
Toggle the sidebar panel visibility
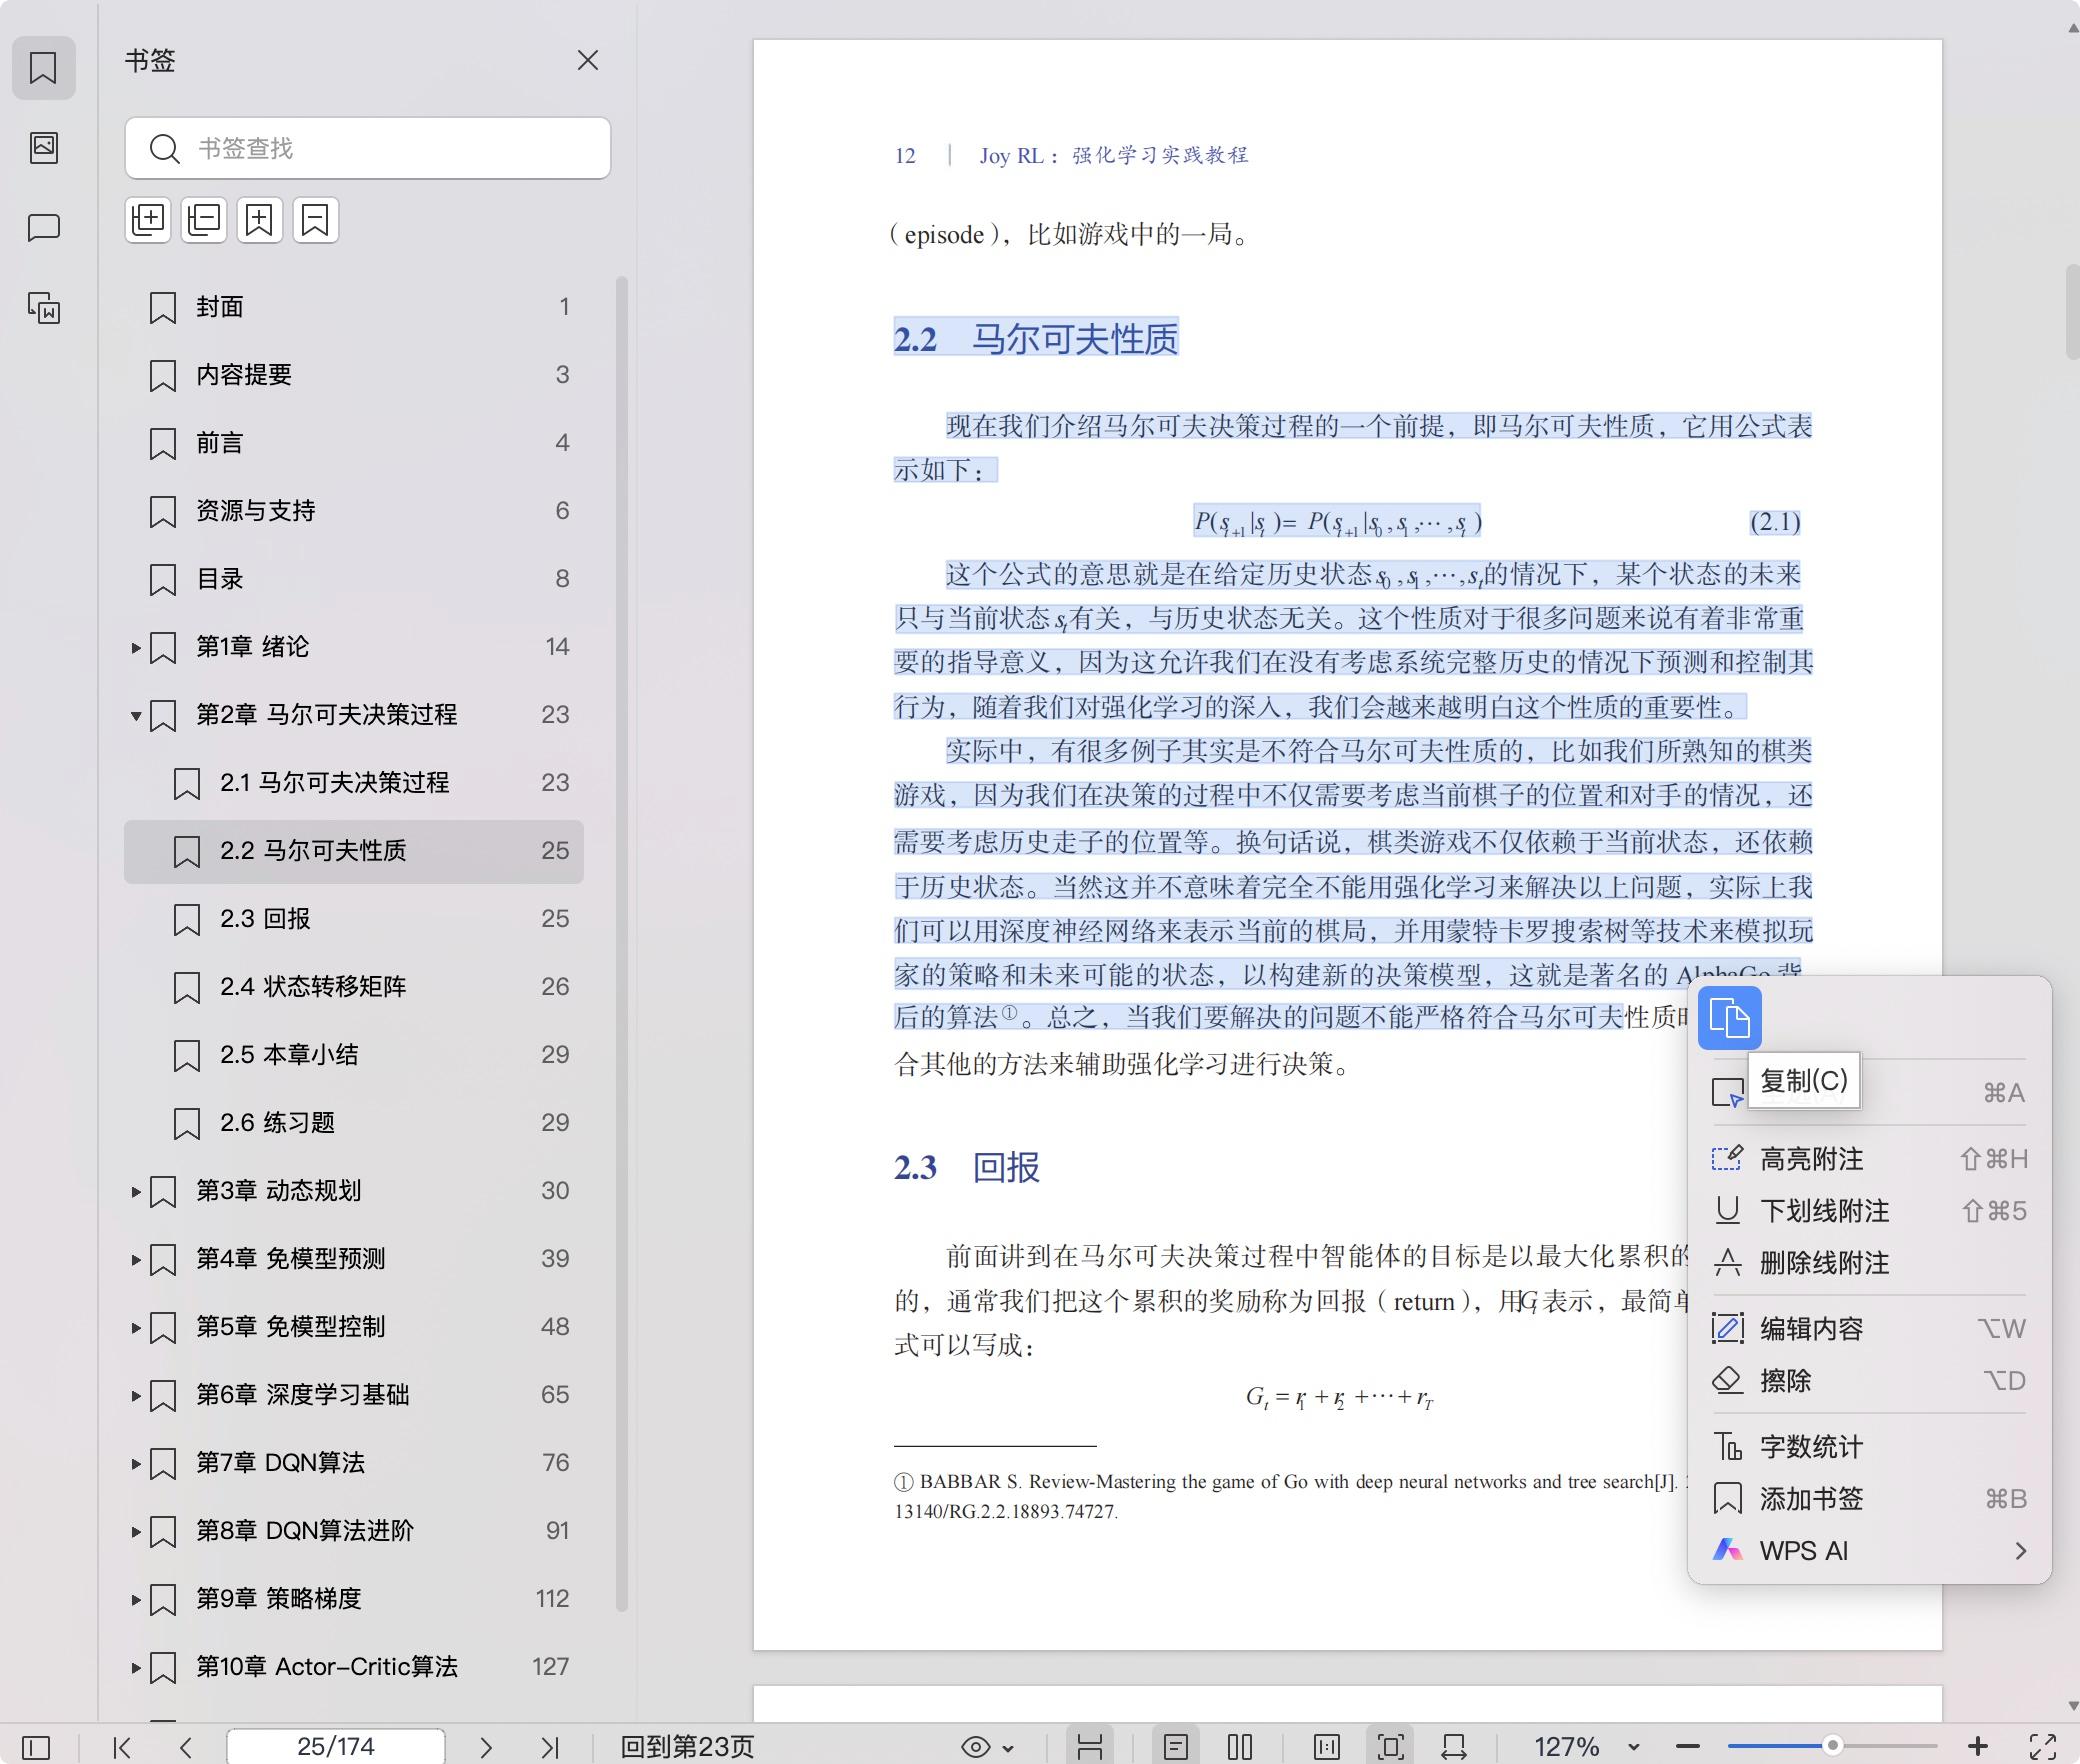36,1747
